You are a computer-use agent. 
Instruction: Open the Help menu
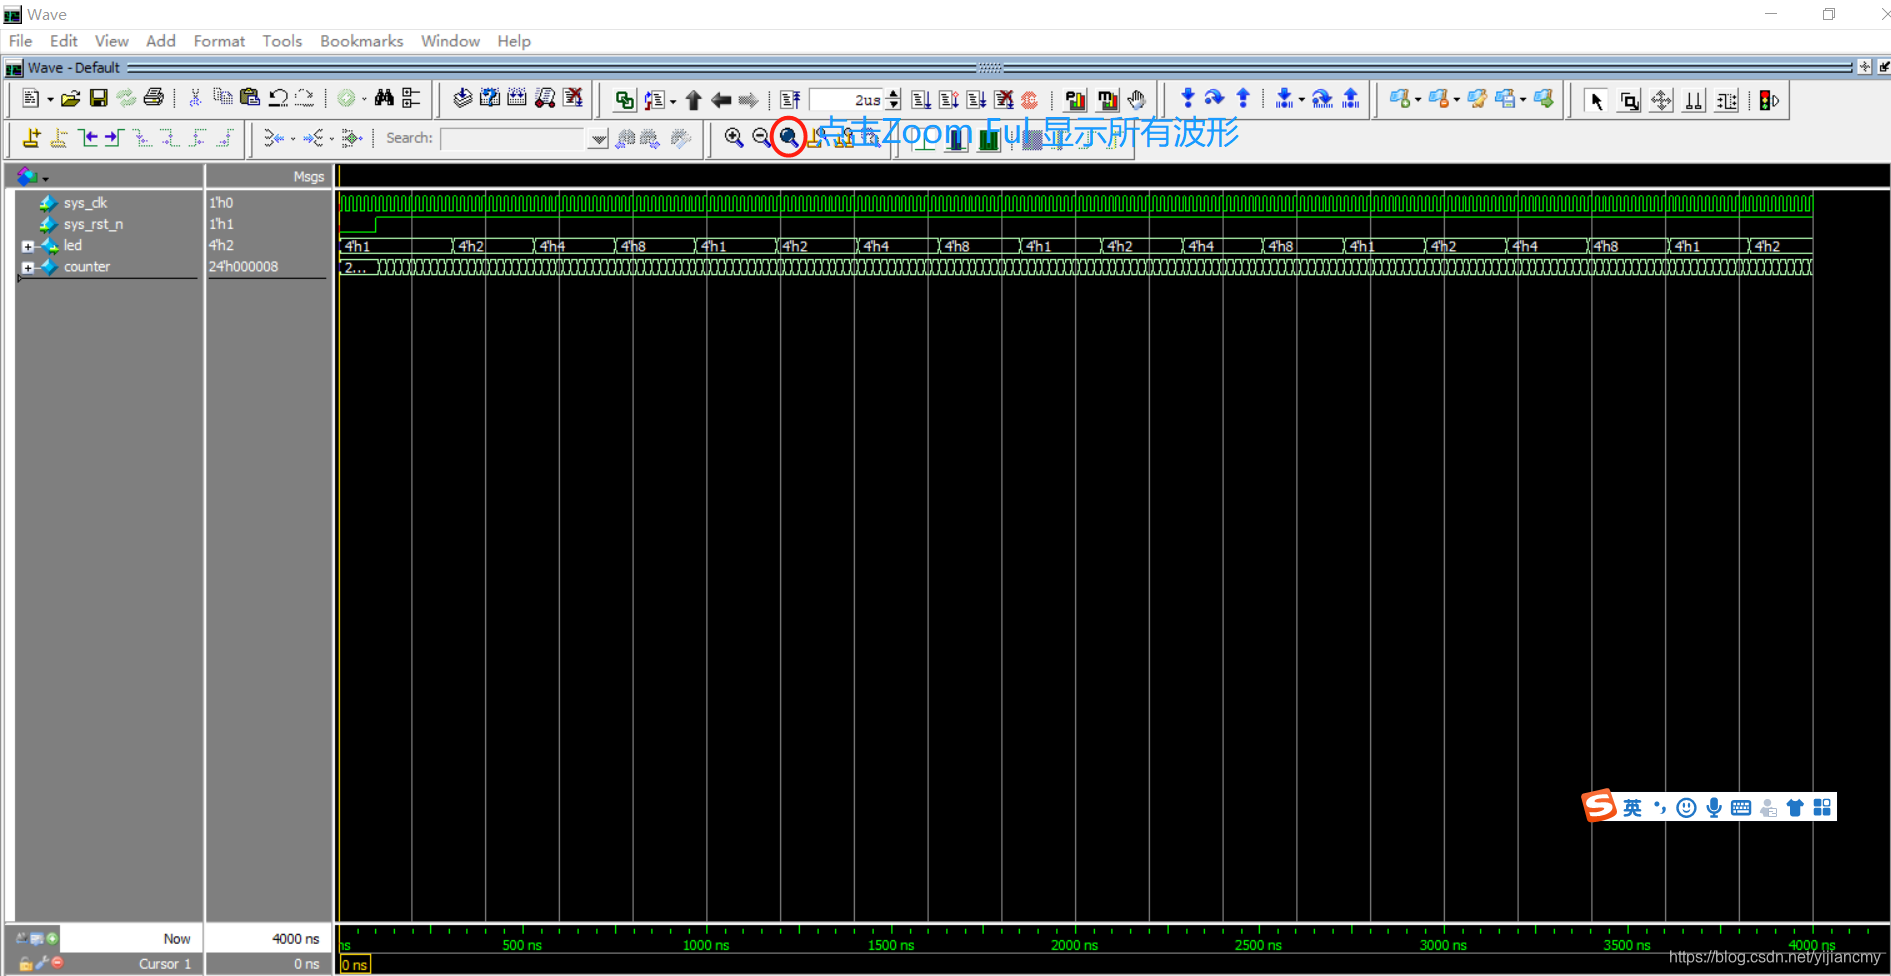[514, 41]
